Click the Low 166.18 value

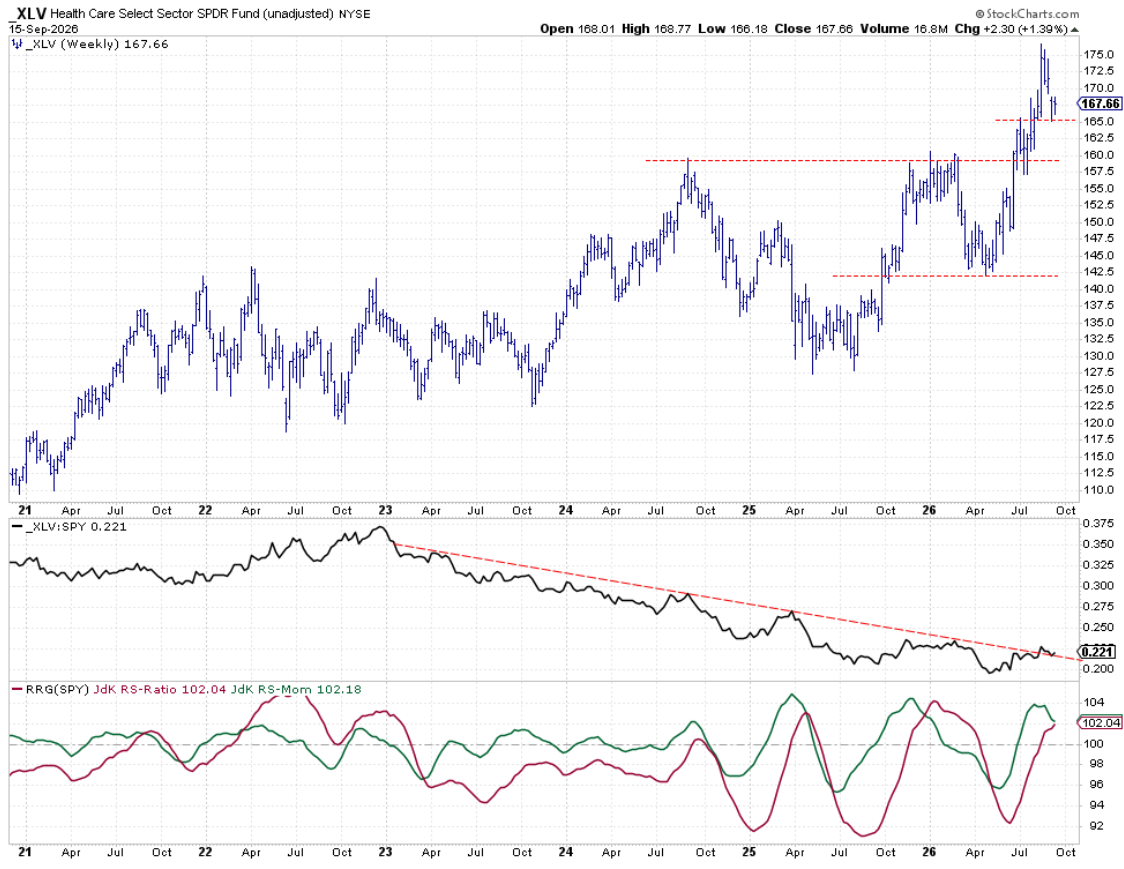(x=733, y=29)
